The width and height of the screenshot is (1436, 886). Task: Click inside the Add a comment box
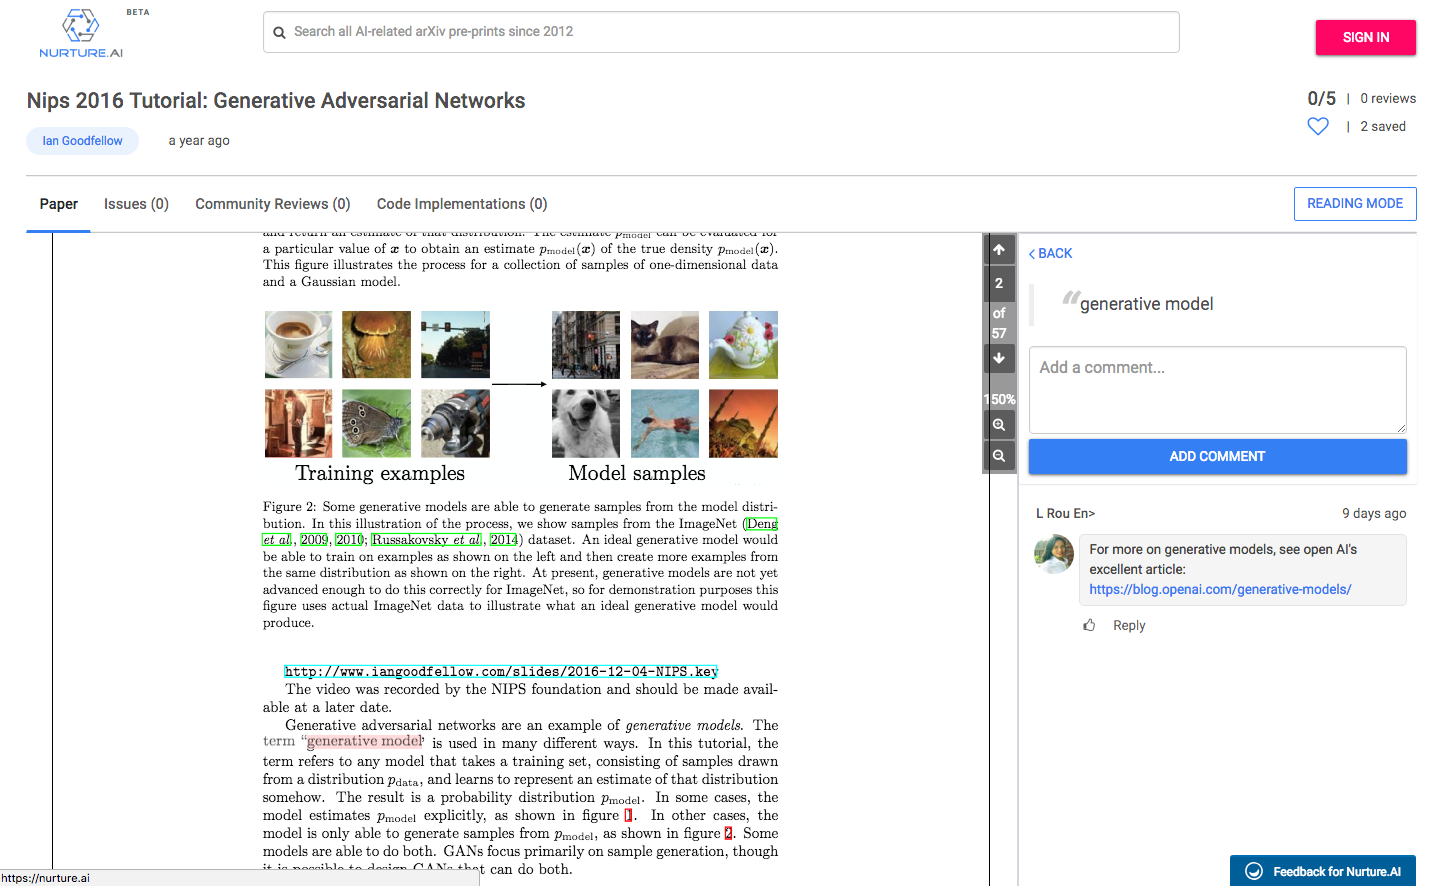tap(1217, 389)
